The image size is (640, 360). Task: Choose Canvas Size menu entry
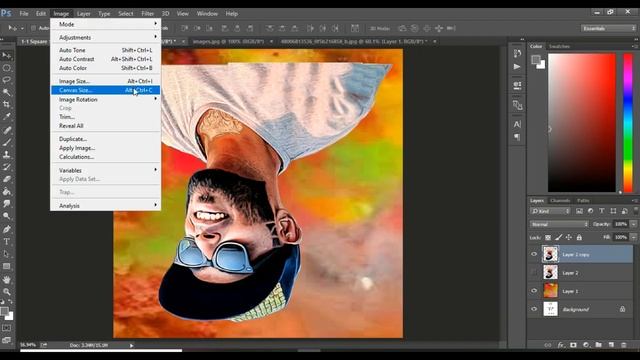106,90
